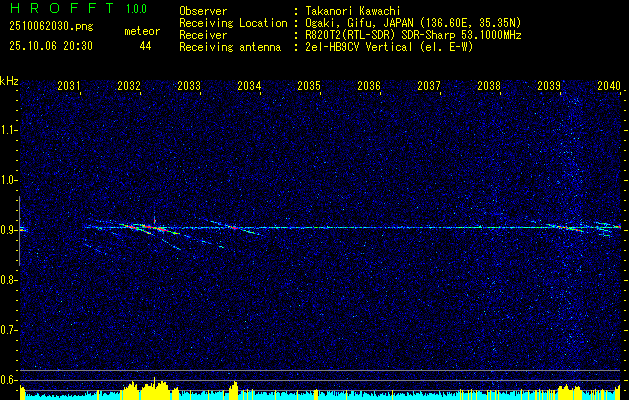Click the 1.1 kHz frequency label
Image resolution: width=629 pixels, height=400 pixels.
pos(7,130)
